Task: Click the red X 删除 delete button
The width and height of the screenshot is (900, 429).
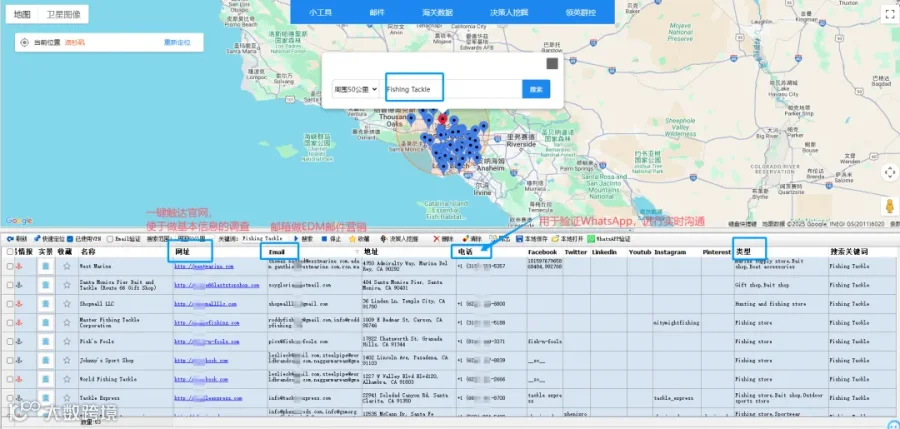Action: [443, 238]
